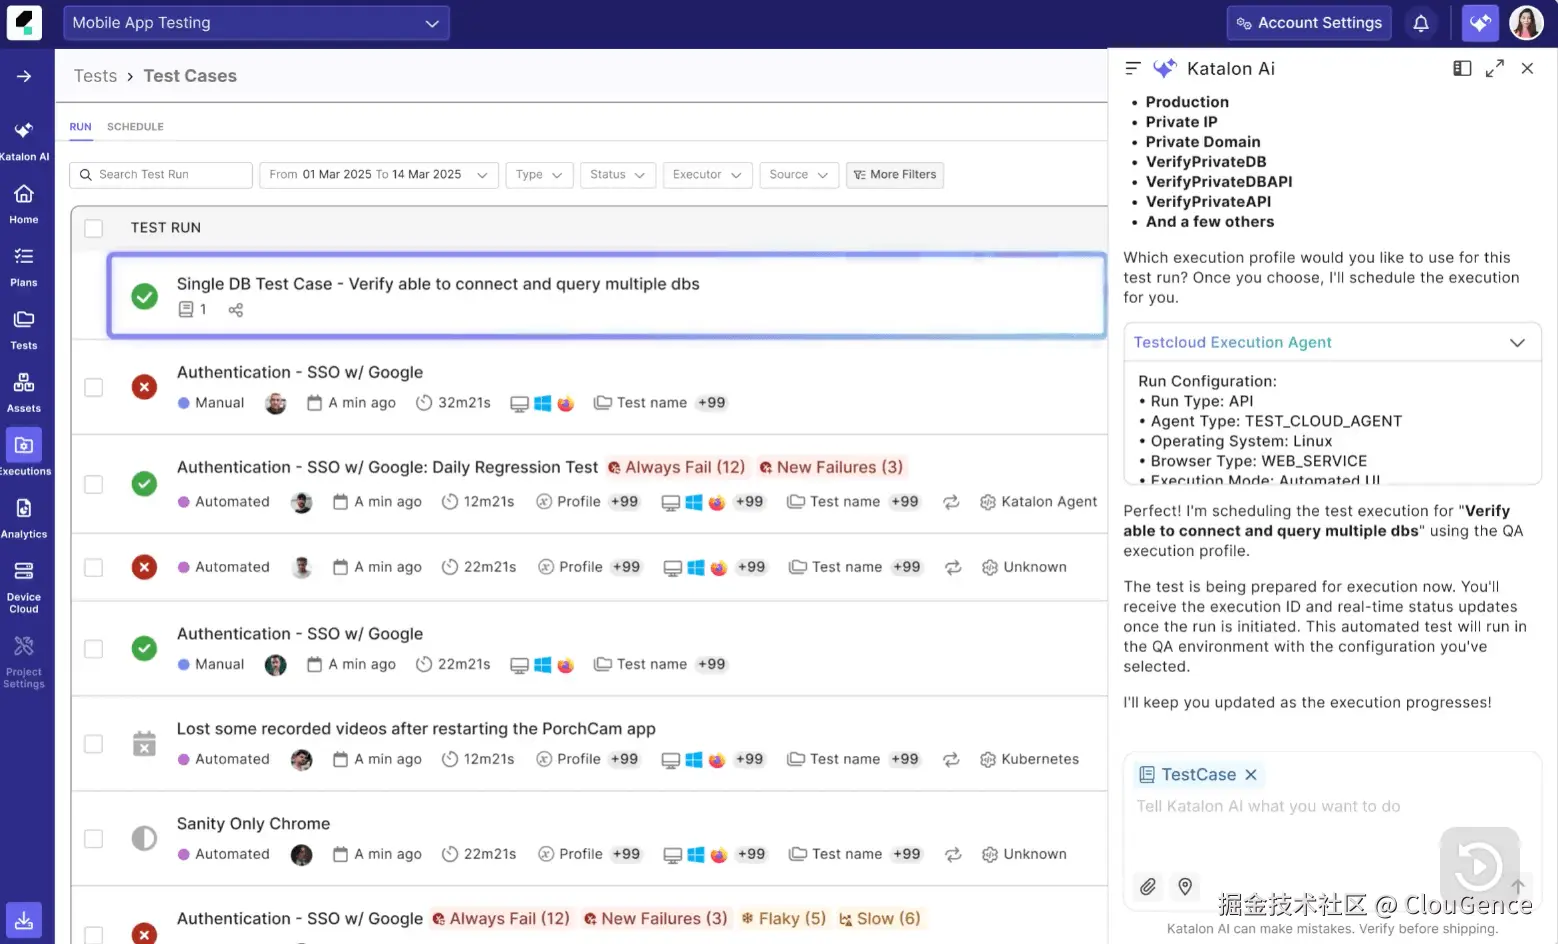Click the Slow (6) tag in last row
The width and height of the screenshot is (1558, 944).
(879, 918)
